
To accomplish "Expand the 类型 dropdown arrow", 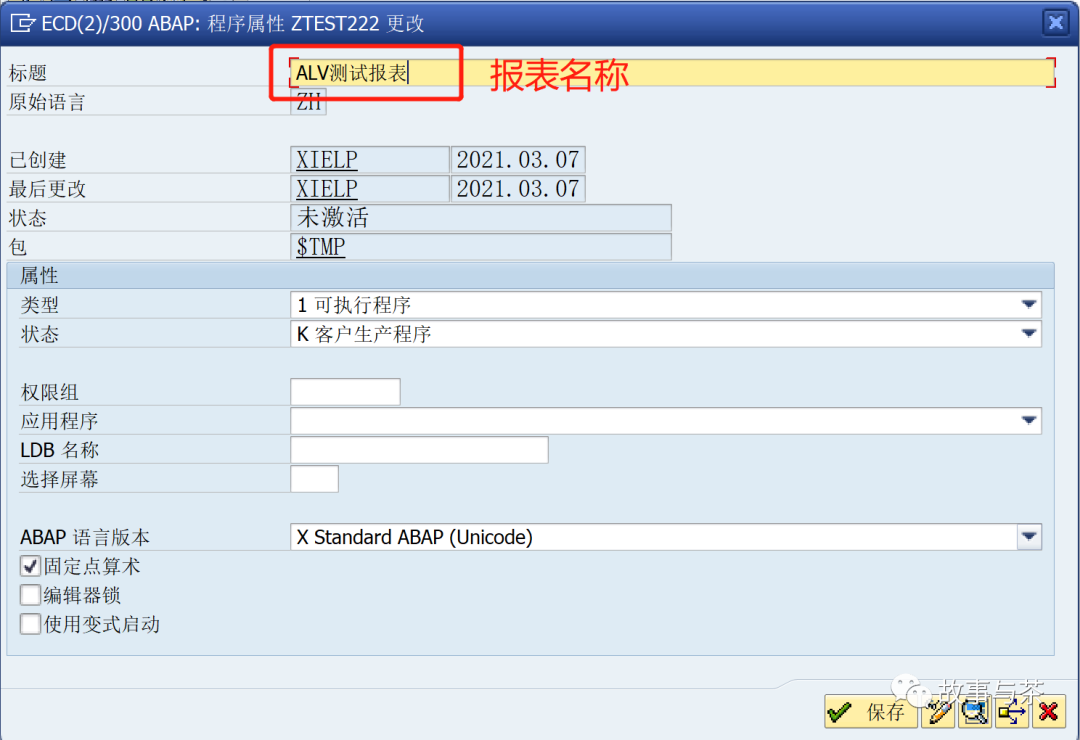I will point(1029,305).
